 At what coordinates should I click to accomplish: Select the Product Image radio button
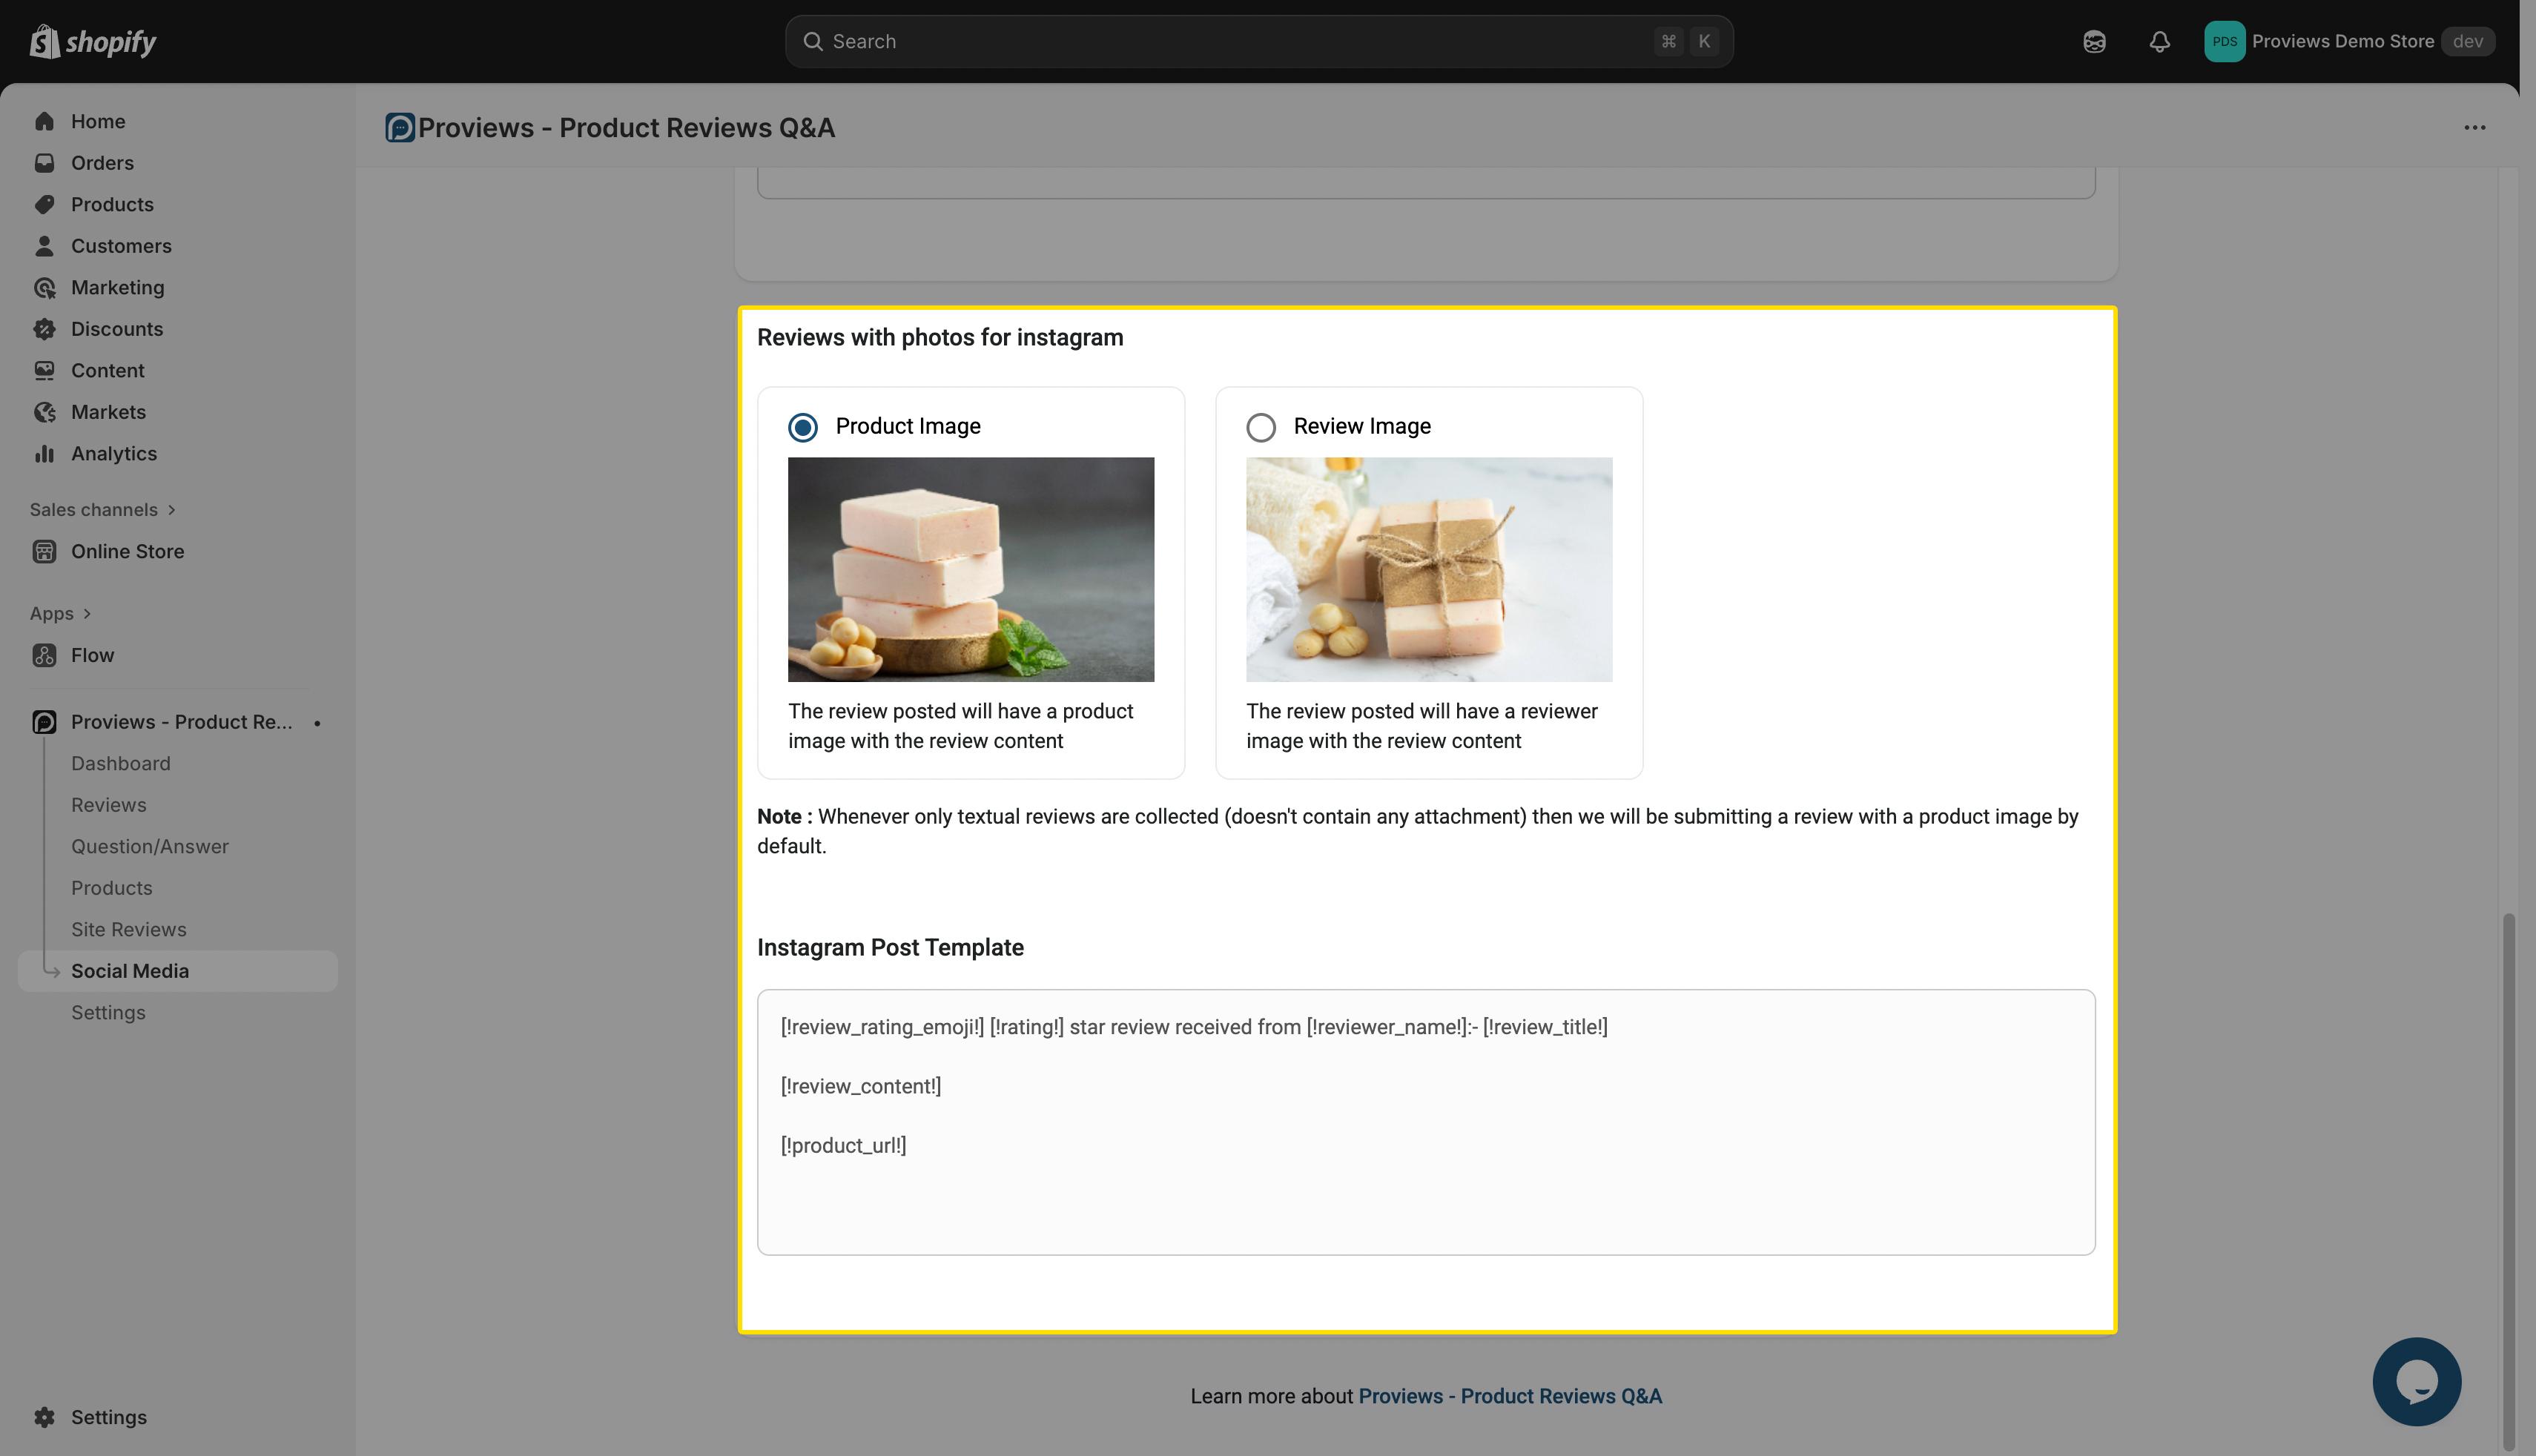802,427
